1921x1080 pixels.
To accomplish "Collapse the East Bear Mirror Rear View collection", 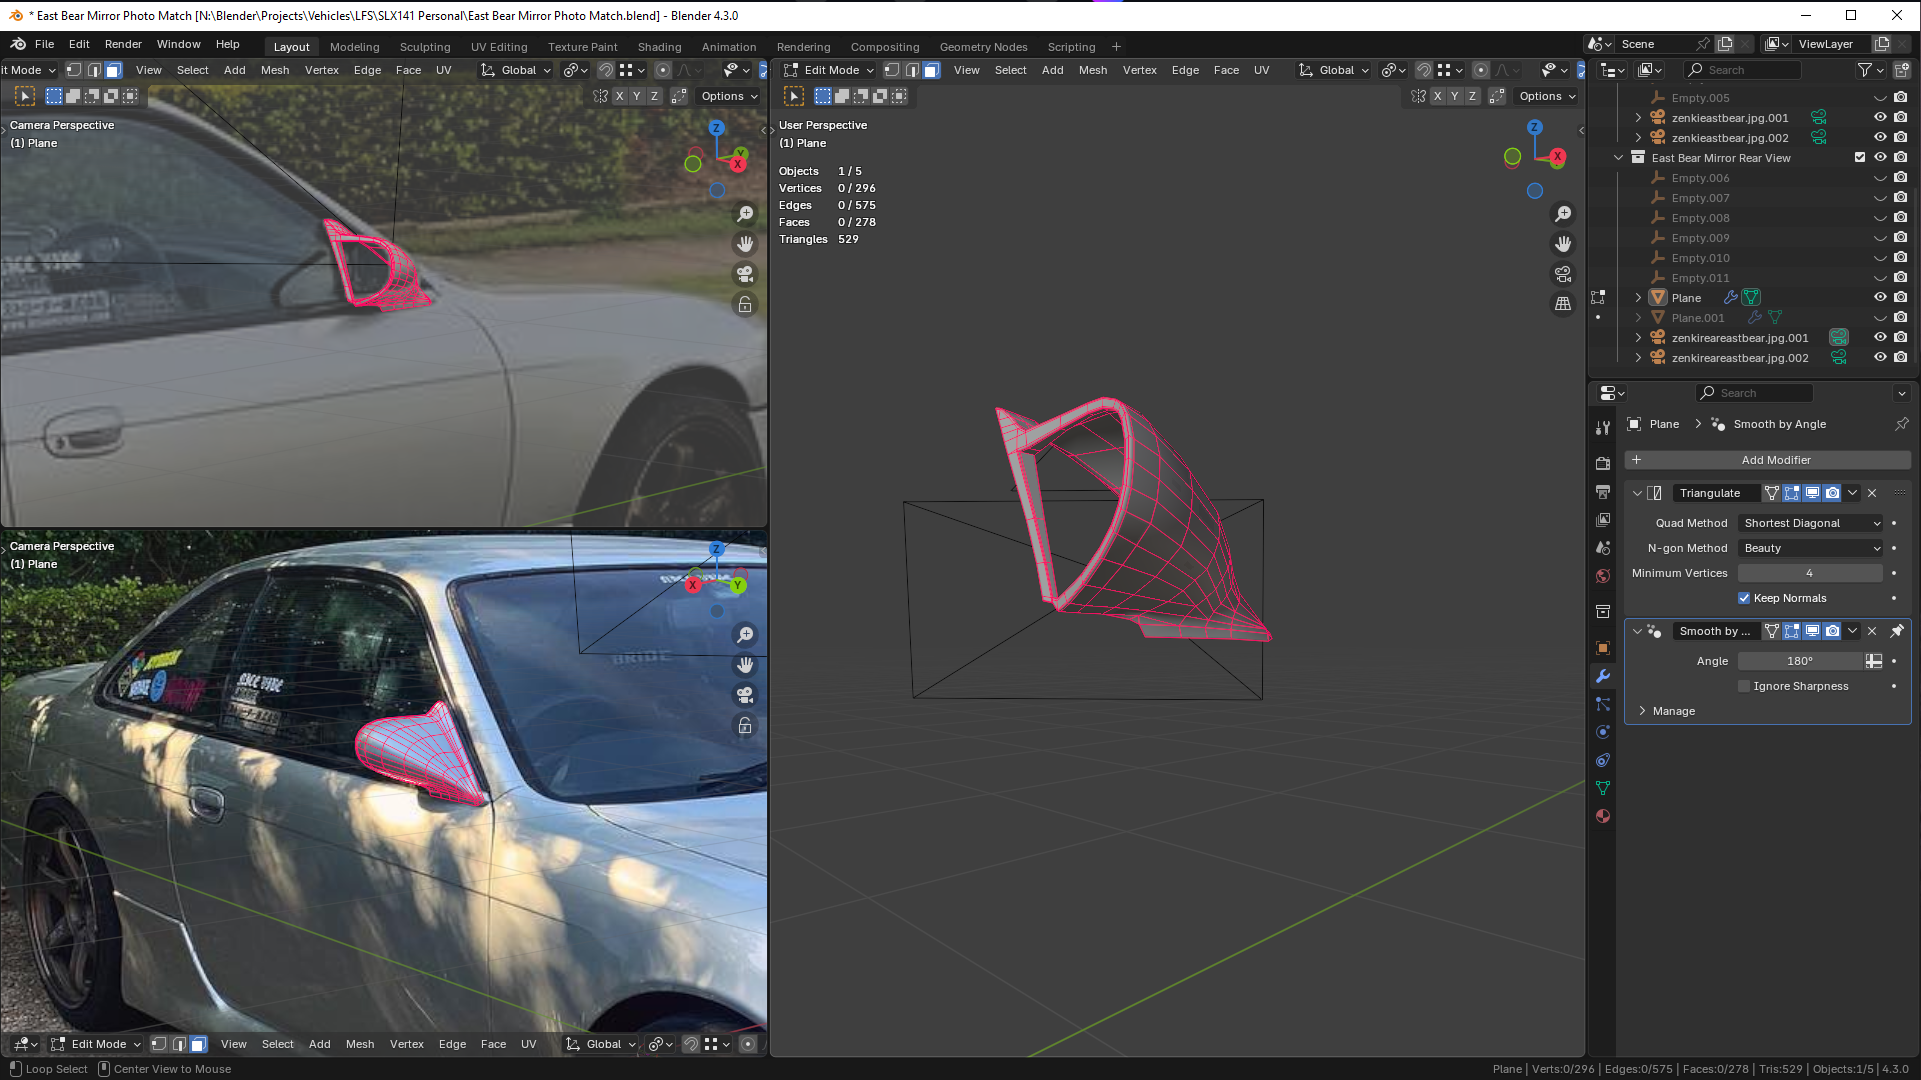I will pyautogui.click(x=1618, y=158).
